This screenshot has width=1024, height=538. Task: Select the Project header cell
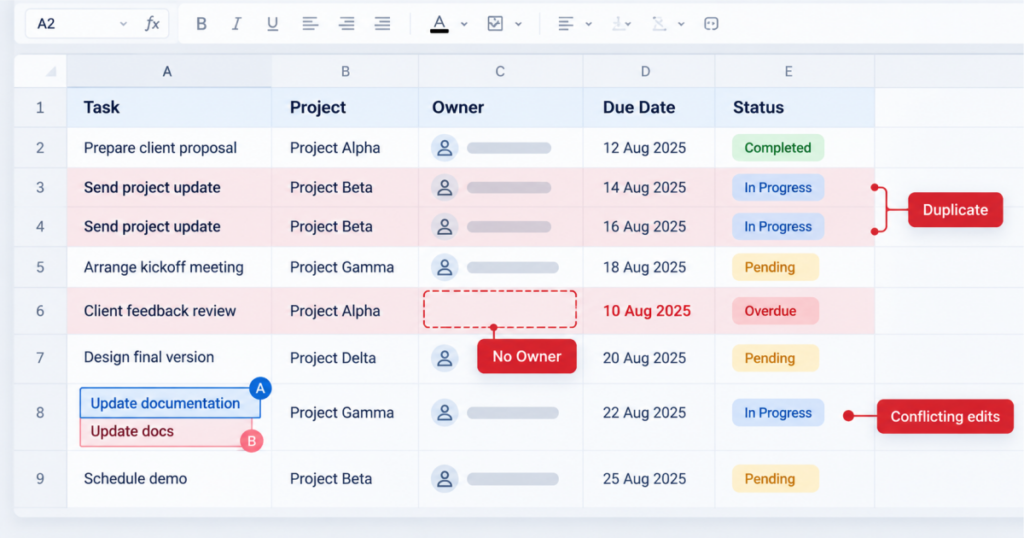point(345,107)
